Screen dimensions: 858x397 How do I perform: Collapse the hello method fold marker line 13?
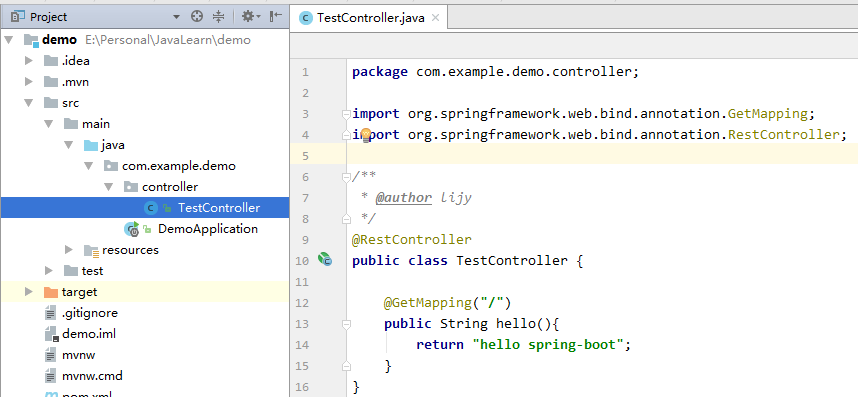(x=346, y=324)
